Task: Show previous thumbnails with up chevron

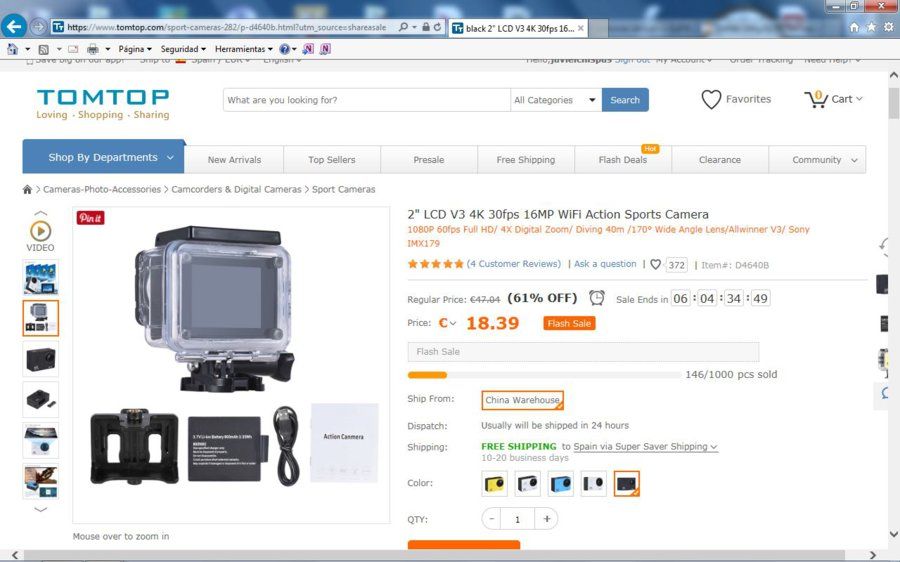Action: (40, 214)
